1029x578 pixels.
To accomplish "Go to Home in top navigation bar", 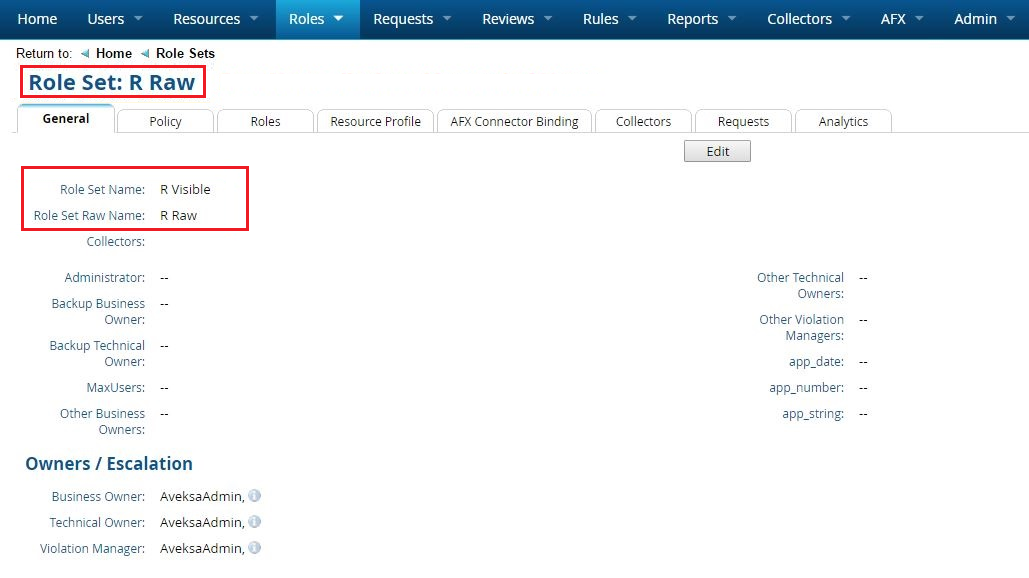I will (x=38, y=19).
